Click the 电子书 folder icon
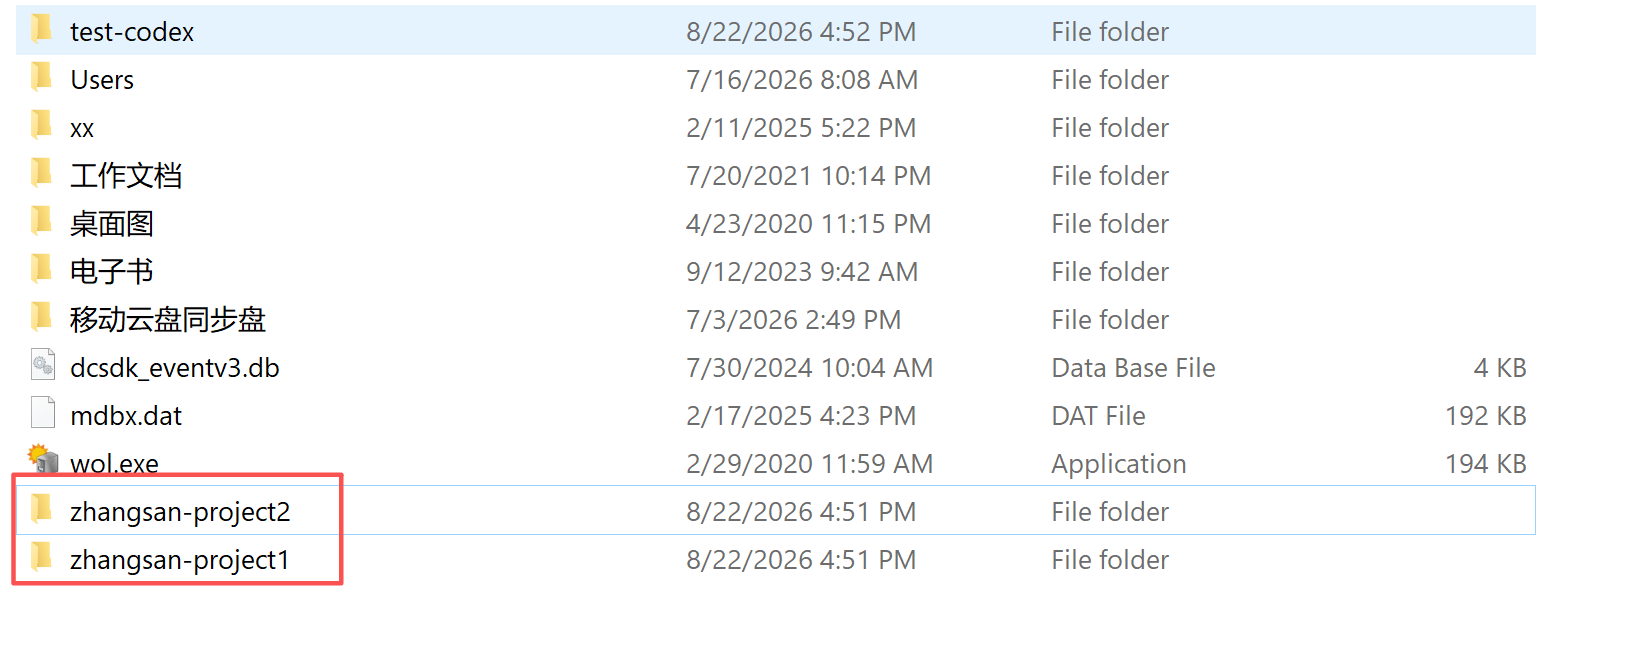 [42, 269]
